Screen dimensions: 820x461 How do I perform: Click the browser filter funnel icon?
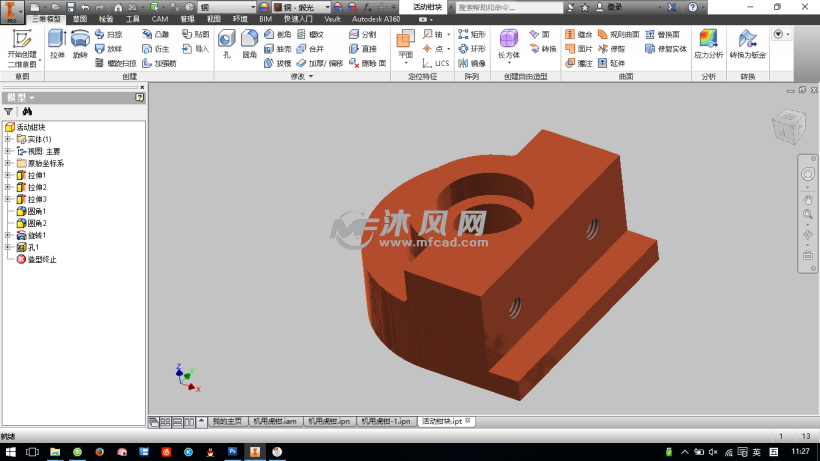click(x=9, y=111)
